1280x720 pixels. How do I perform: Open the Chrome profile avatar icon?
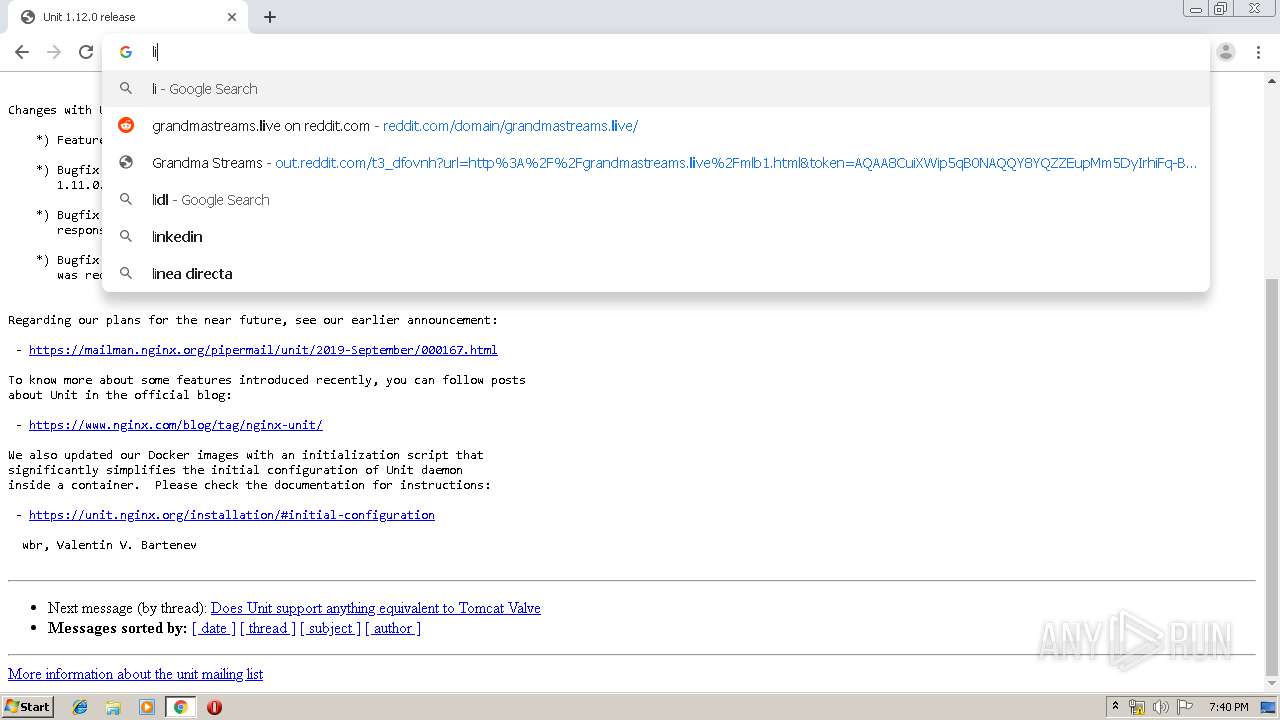click(x=1226, y=52)
